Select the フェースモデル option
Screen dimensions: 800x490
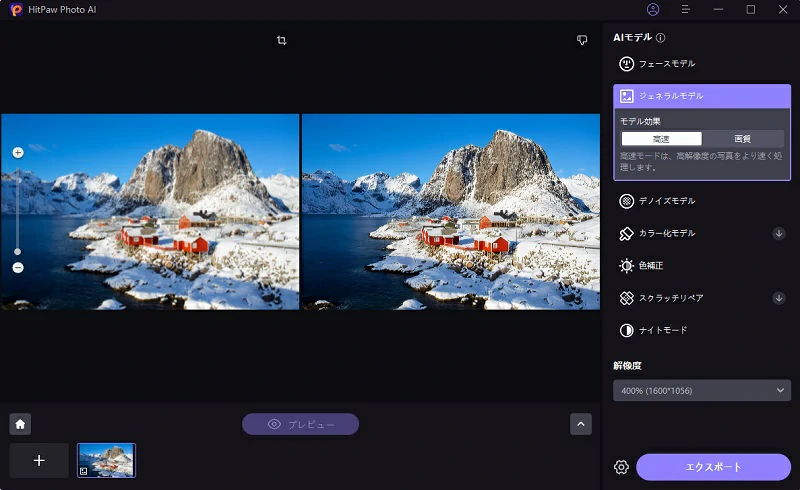coord(666,64)
